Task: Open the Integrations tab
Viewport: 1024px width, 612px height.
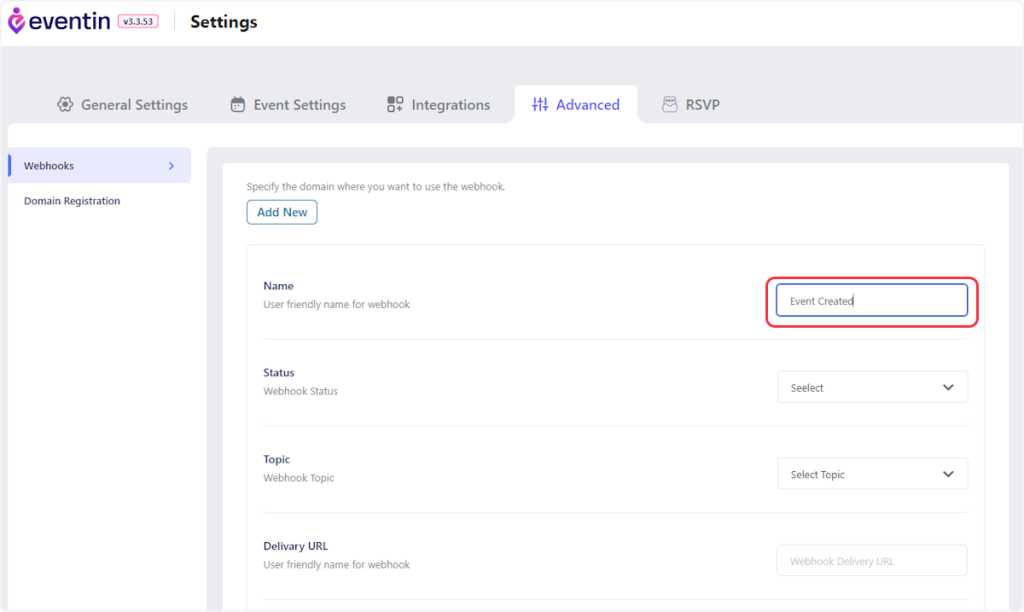Action: pyautogui.click(x=450, y=105)
